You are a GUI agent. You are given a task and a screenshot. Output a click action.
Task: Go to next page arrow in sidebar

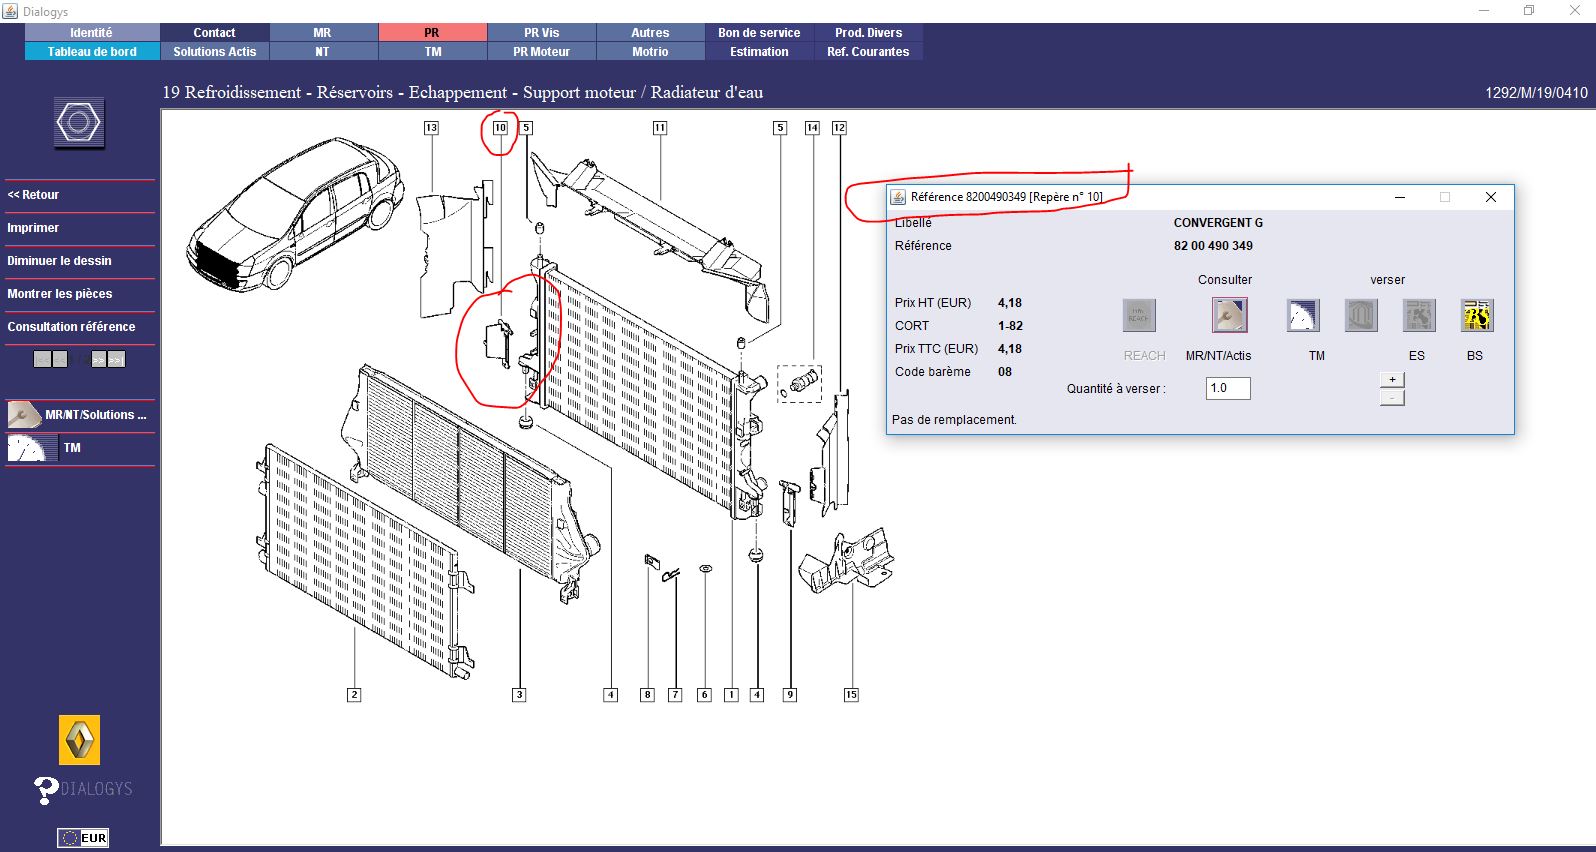[99, 359]
